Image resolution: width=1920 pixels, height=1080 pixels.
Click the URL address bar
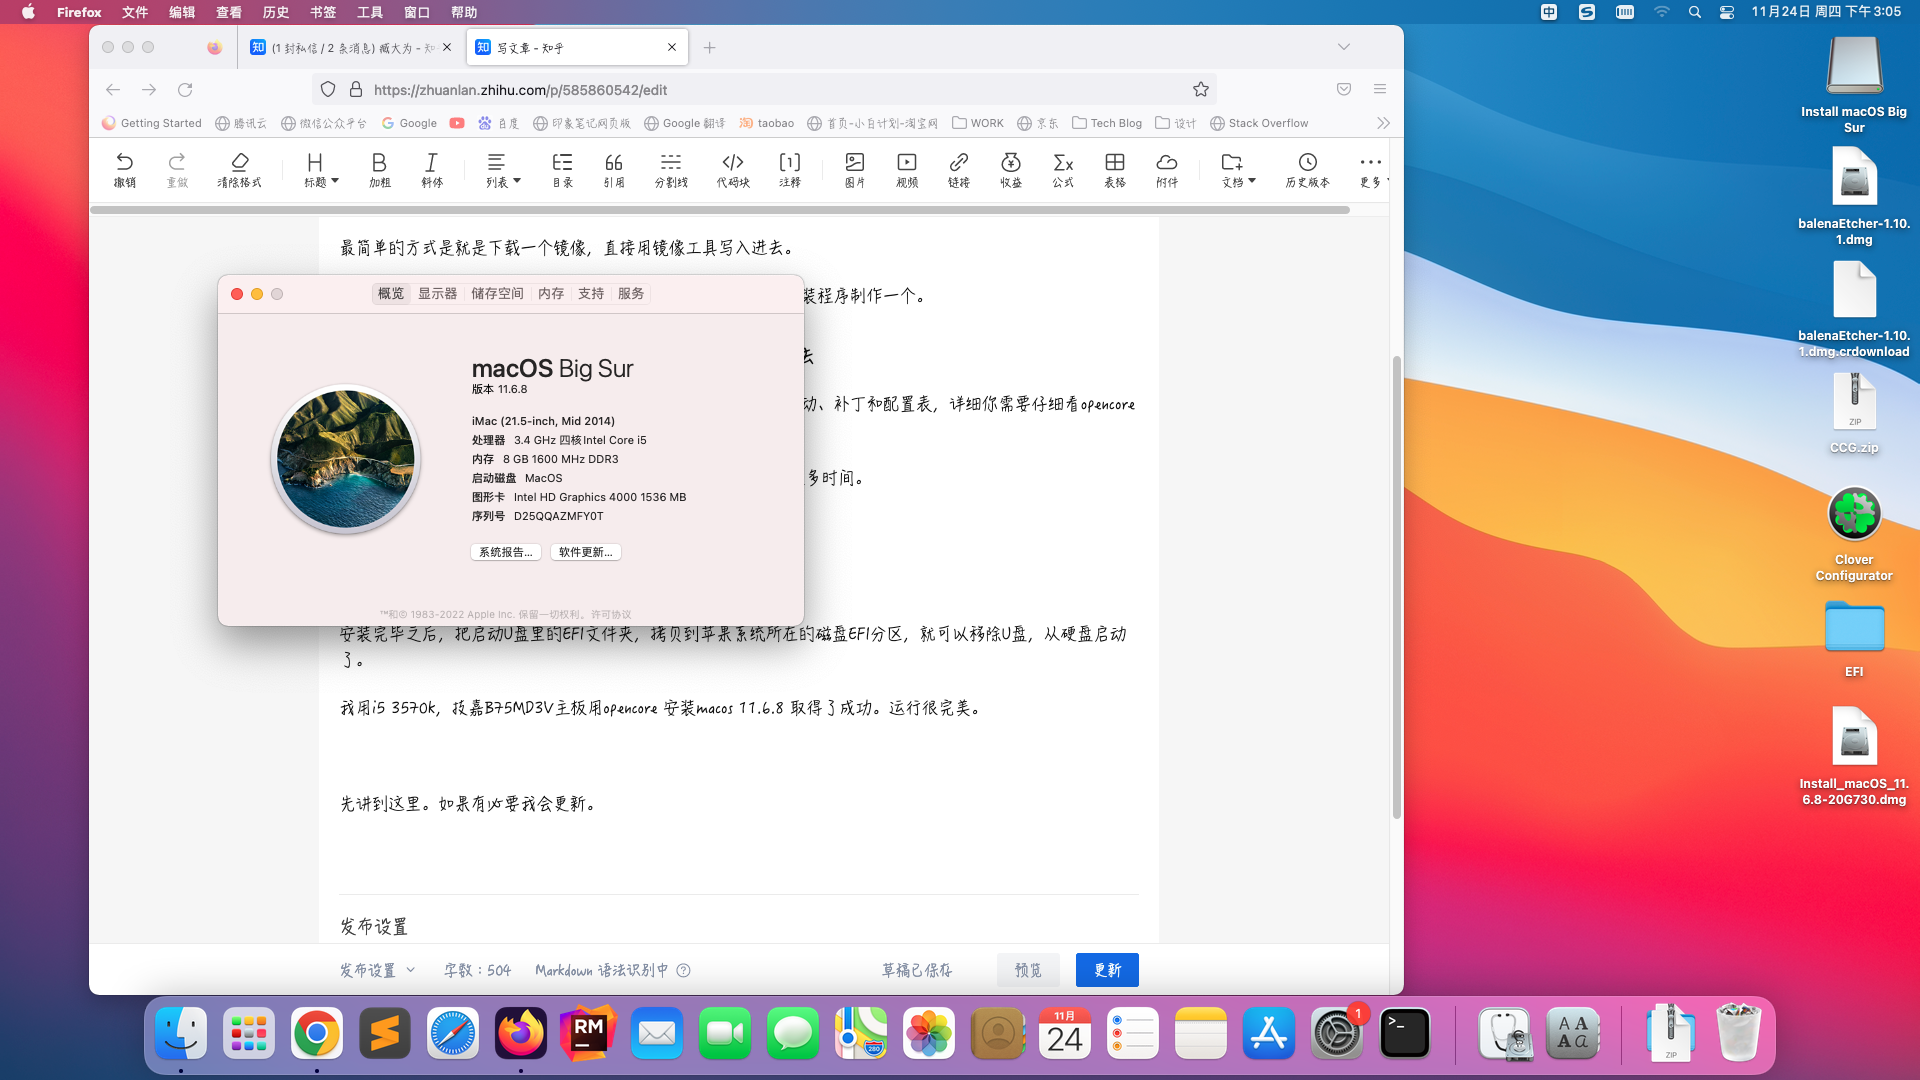(x=765, y=89)
